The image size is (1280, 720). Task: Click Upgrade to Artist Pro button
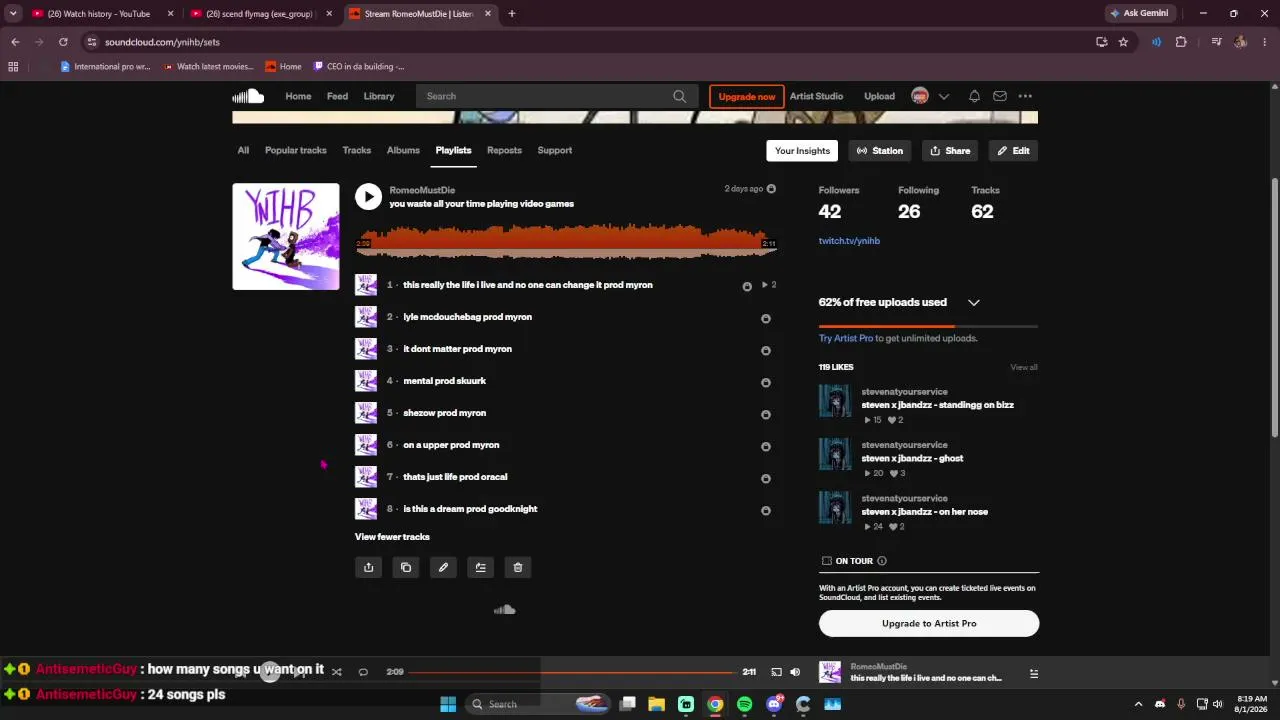(x=929, y=623)
